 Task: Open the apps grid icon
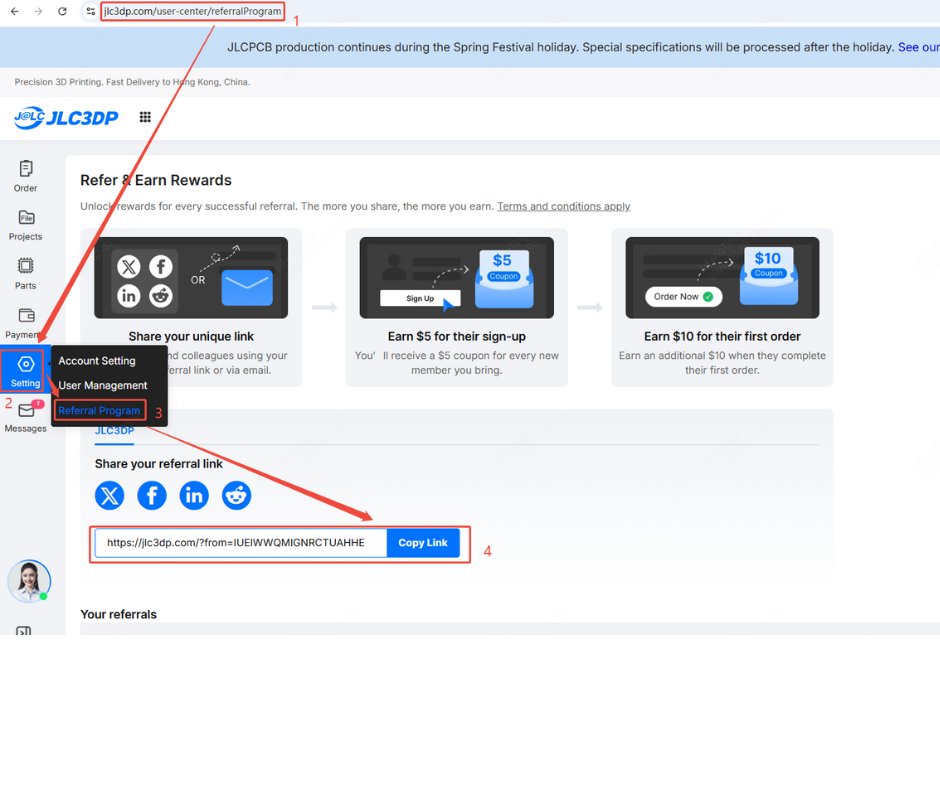click(x=145, y=117)
